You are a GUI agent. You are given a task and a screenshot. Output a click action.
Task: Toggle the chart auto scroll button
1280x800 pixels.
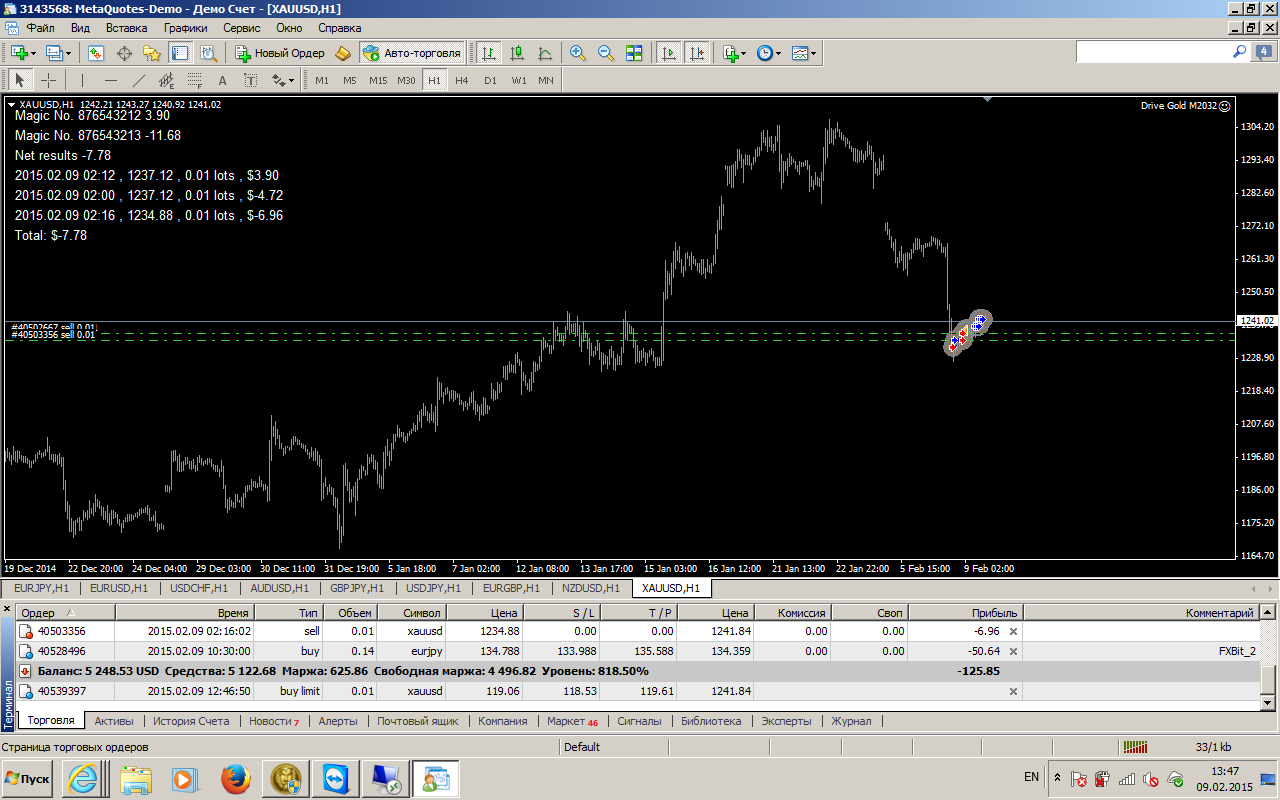click(x=669, y=53)
